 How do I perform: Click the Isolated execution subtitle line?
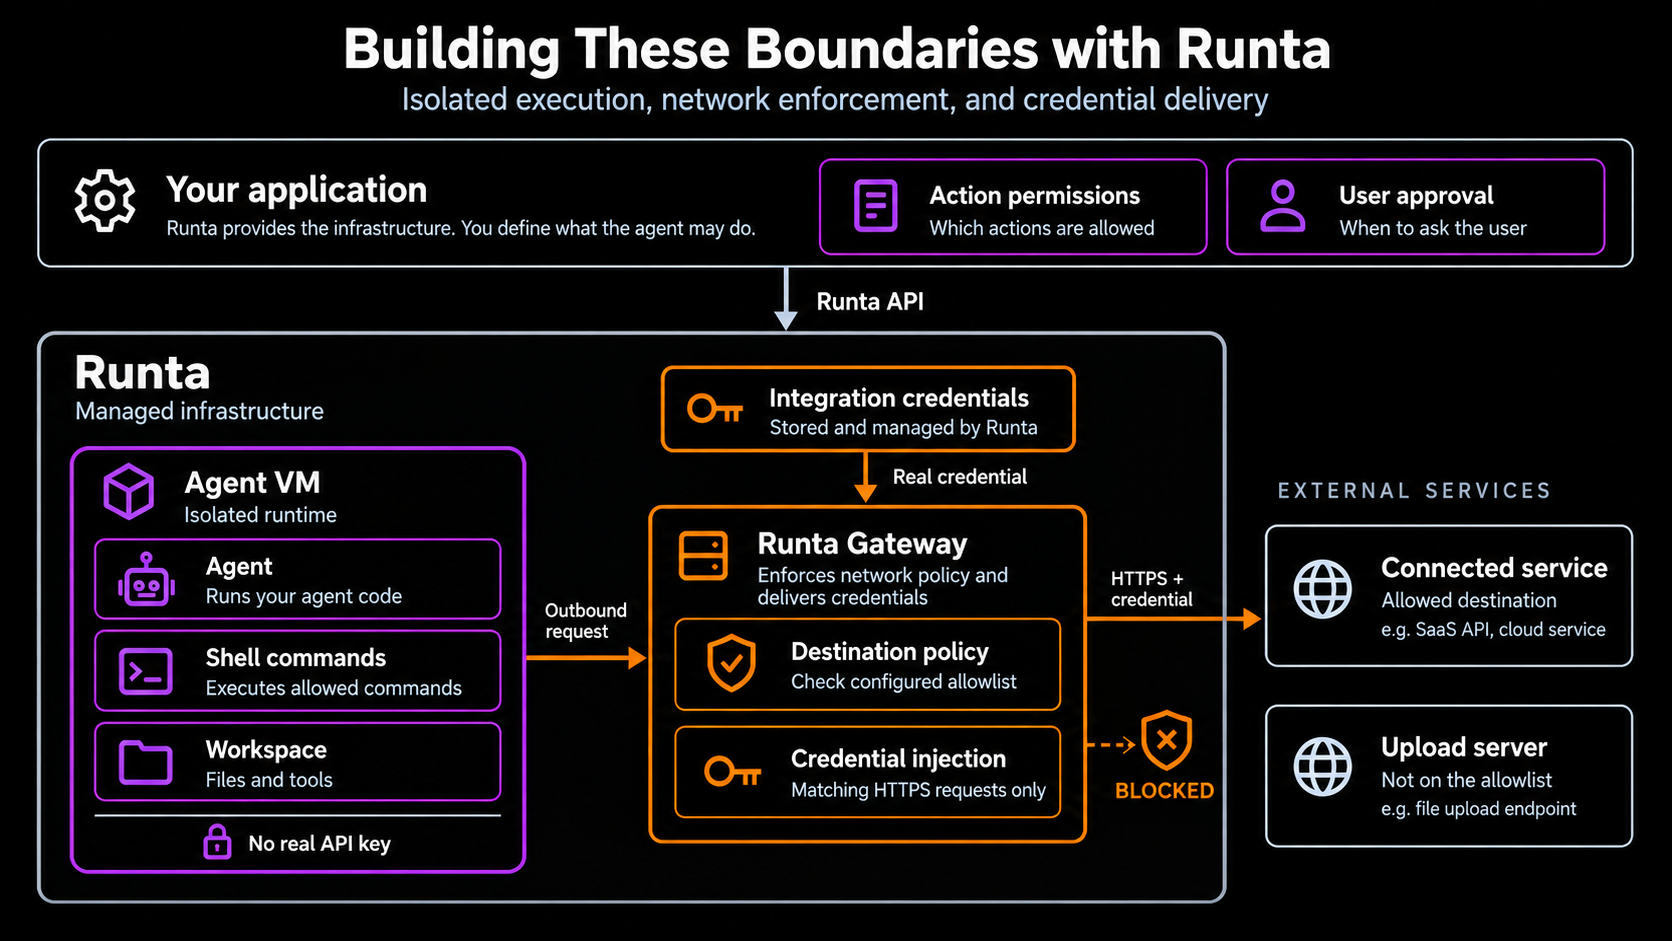coord(835,100)
